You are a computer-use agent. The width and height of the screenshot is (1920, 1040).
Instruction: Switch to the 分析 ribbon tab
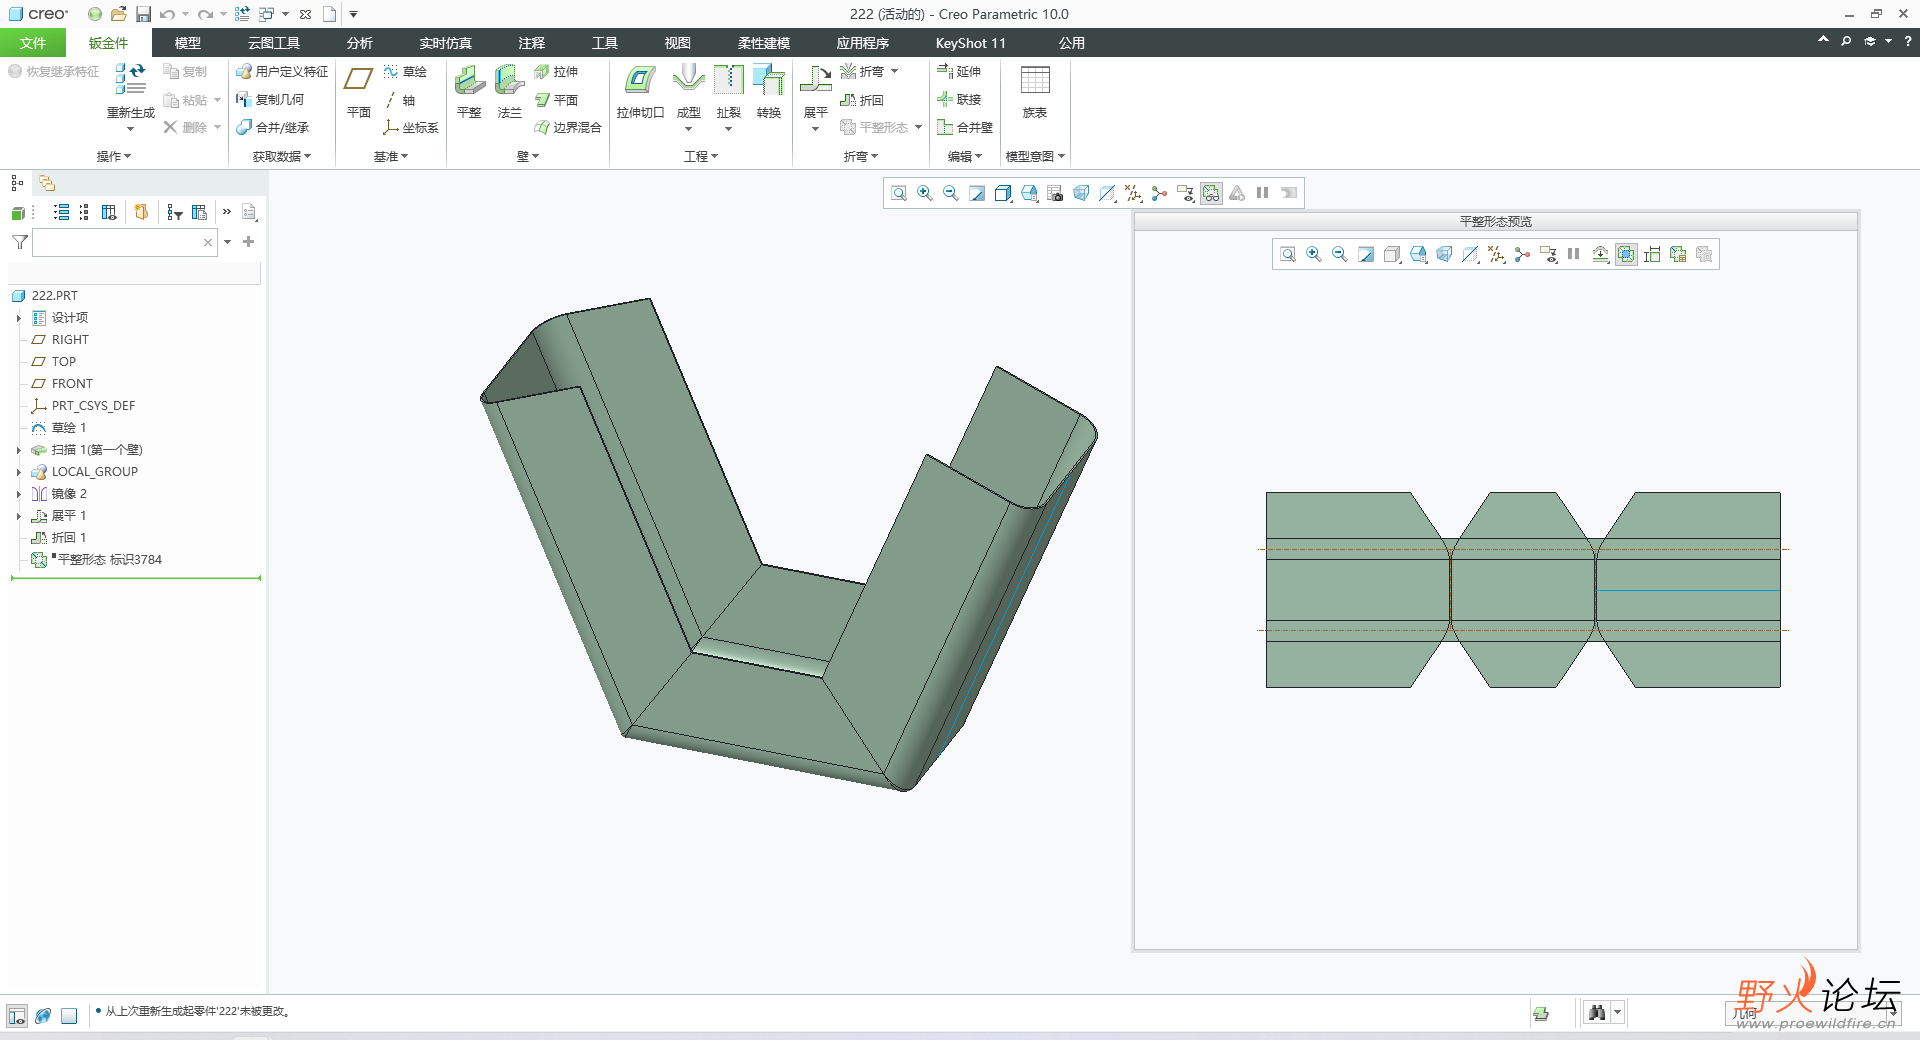[360, 43]
